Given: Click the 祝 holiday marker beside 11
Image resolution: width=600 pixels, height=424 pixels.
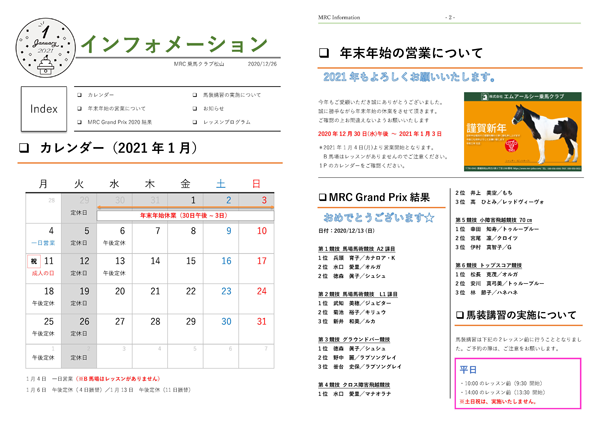Looking at the screenshot, I should pos(34,261).
